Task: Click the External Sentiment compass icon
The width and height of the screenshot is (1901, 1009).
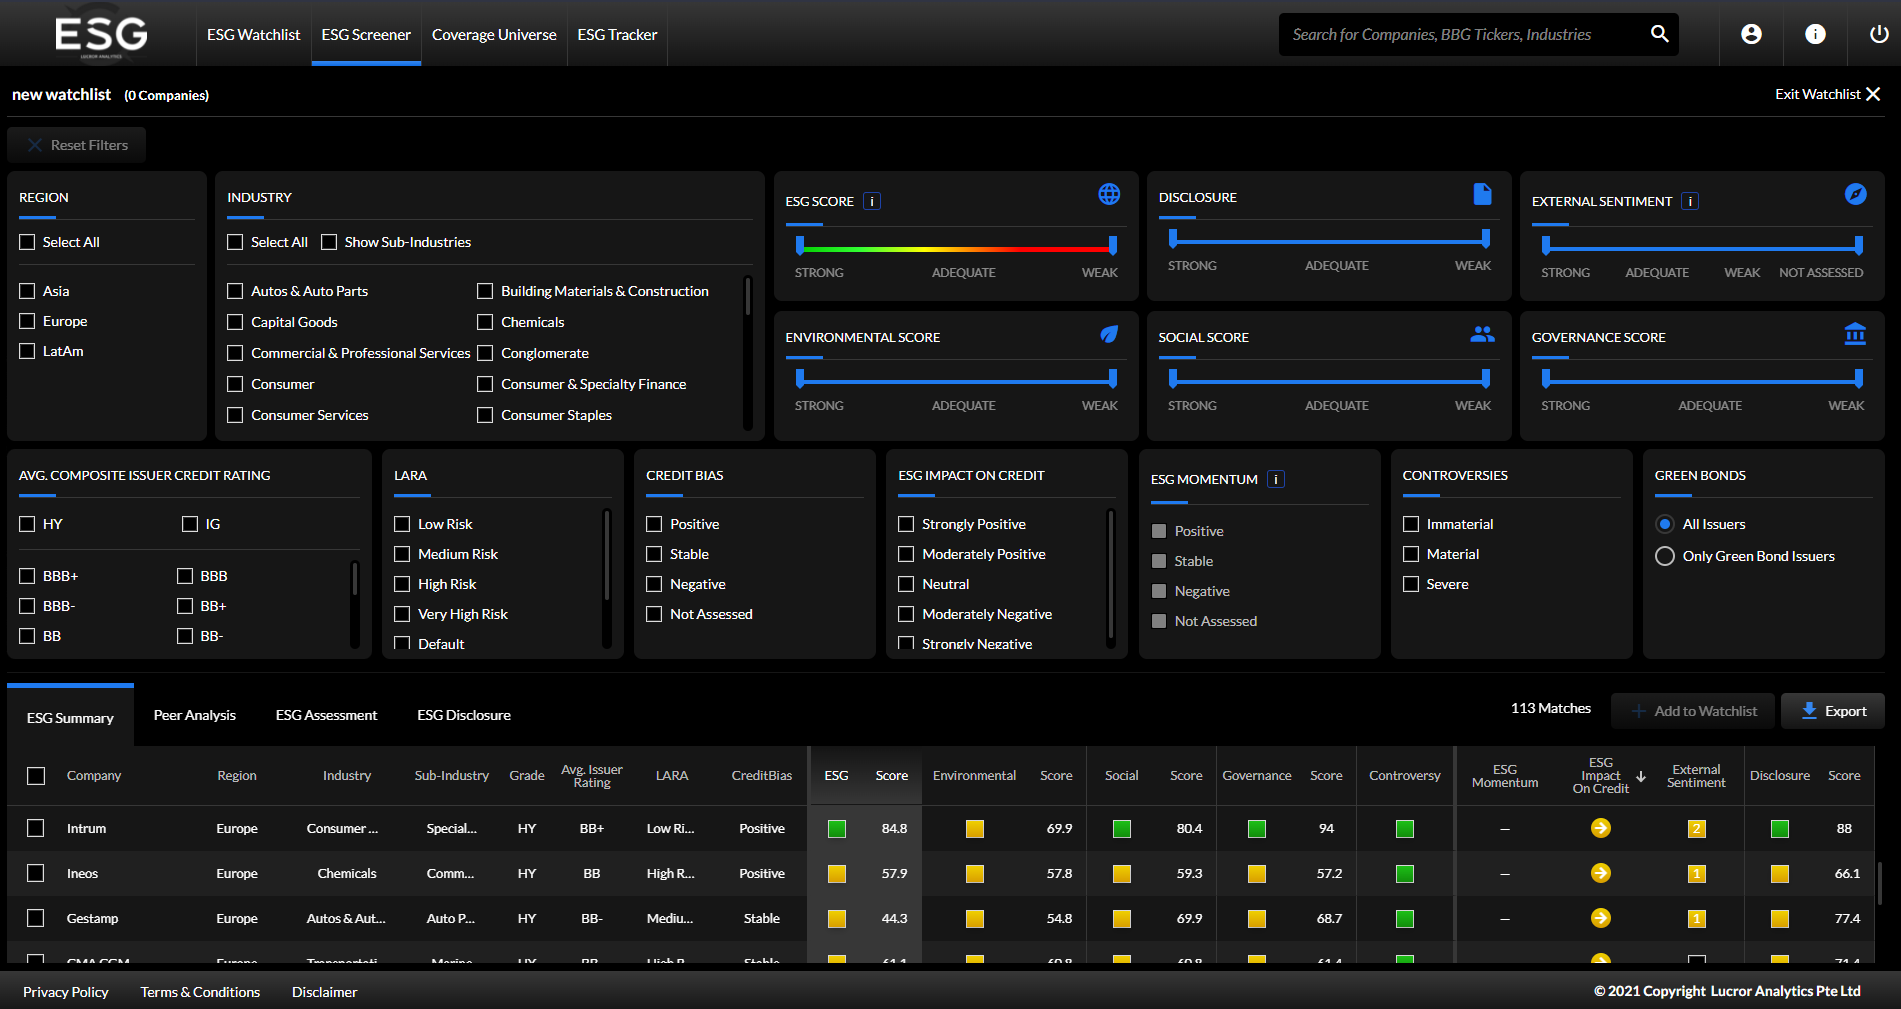Action: 1855,194
